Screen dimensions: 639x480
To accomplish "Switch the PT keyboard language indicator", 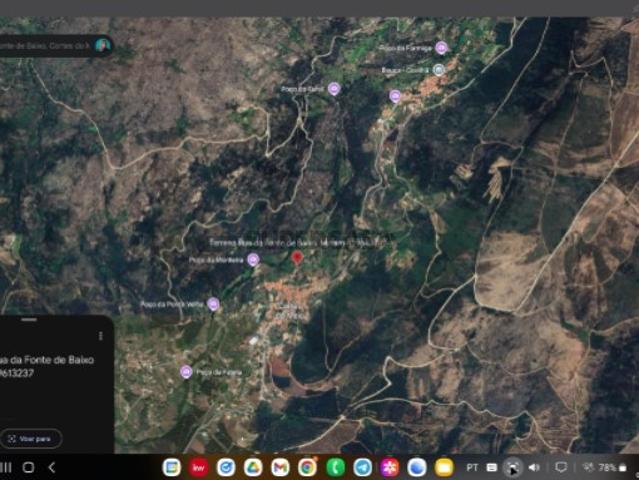I will point(472,467).
